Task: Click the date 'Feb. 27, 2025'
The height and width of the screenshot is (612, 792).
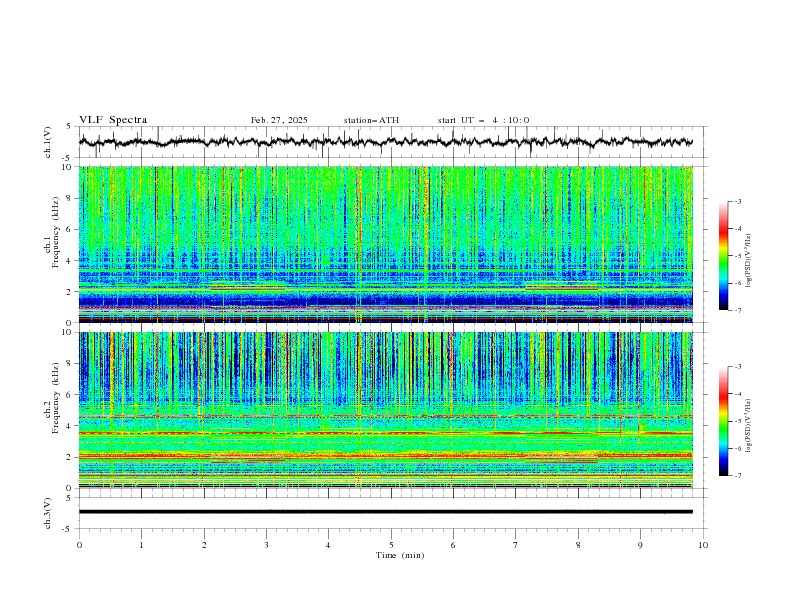Action: pos(279,120)
